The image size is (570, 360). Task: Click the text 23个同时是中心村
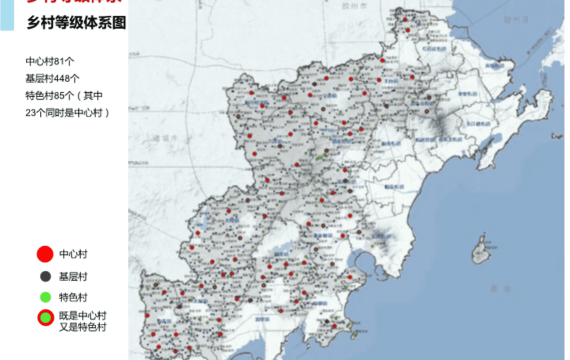(67, 113)
